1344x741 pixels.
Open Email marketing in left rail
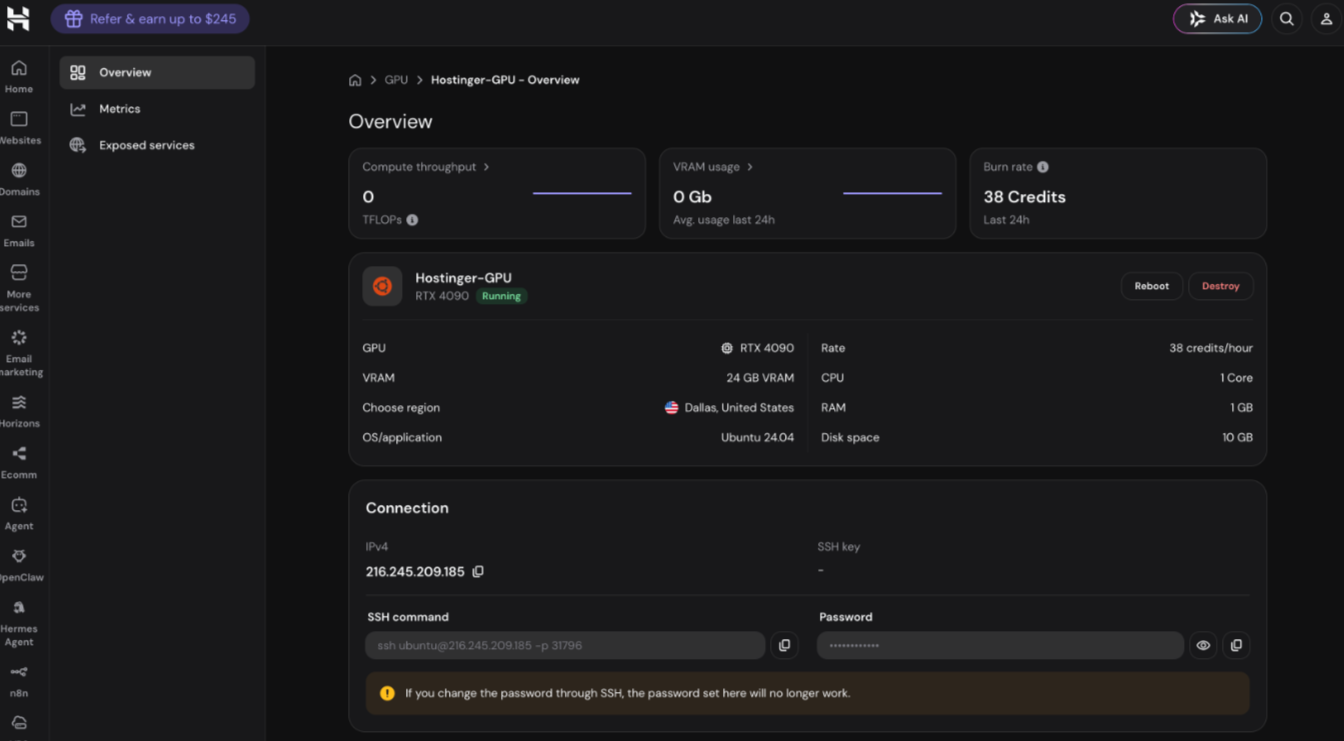click(x=19, y=352)
